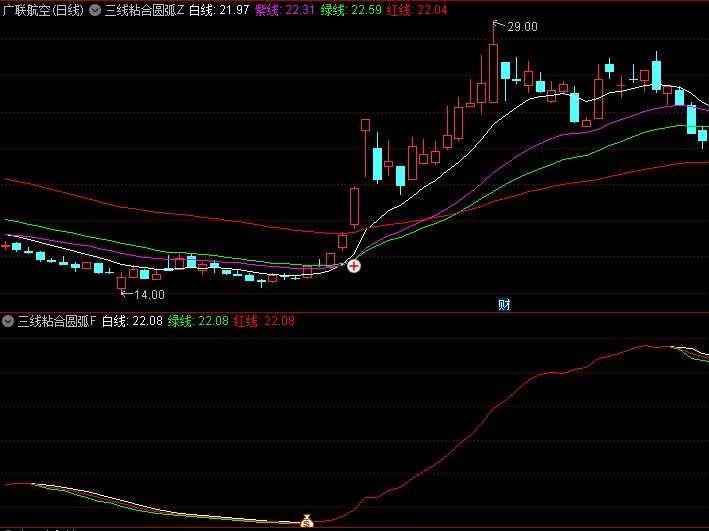The height and width of the screenshot is (531, 709).
Task: Click the 广联航空(日线) stock title
Action: [x=43, y=10]
